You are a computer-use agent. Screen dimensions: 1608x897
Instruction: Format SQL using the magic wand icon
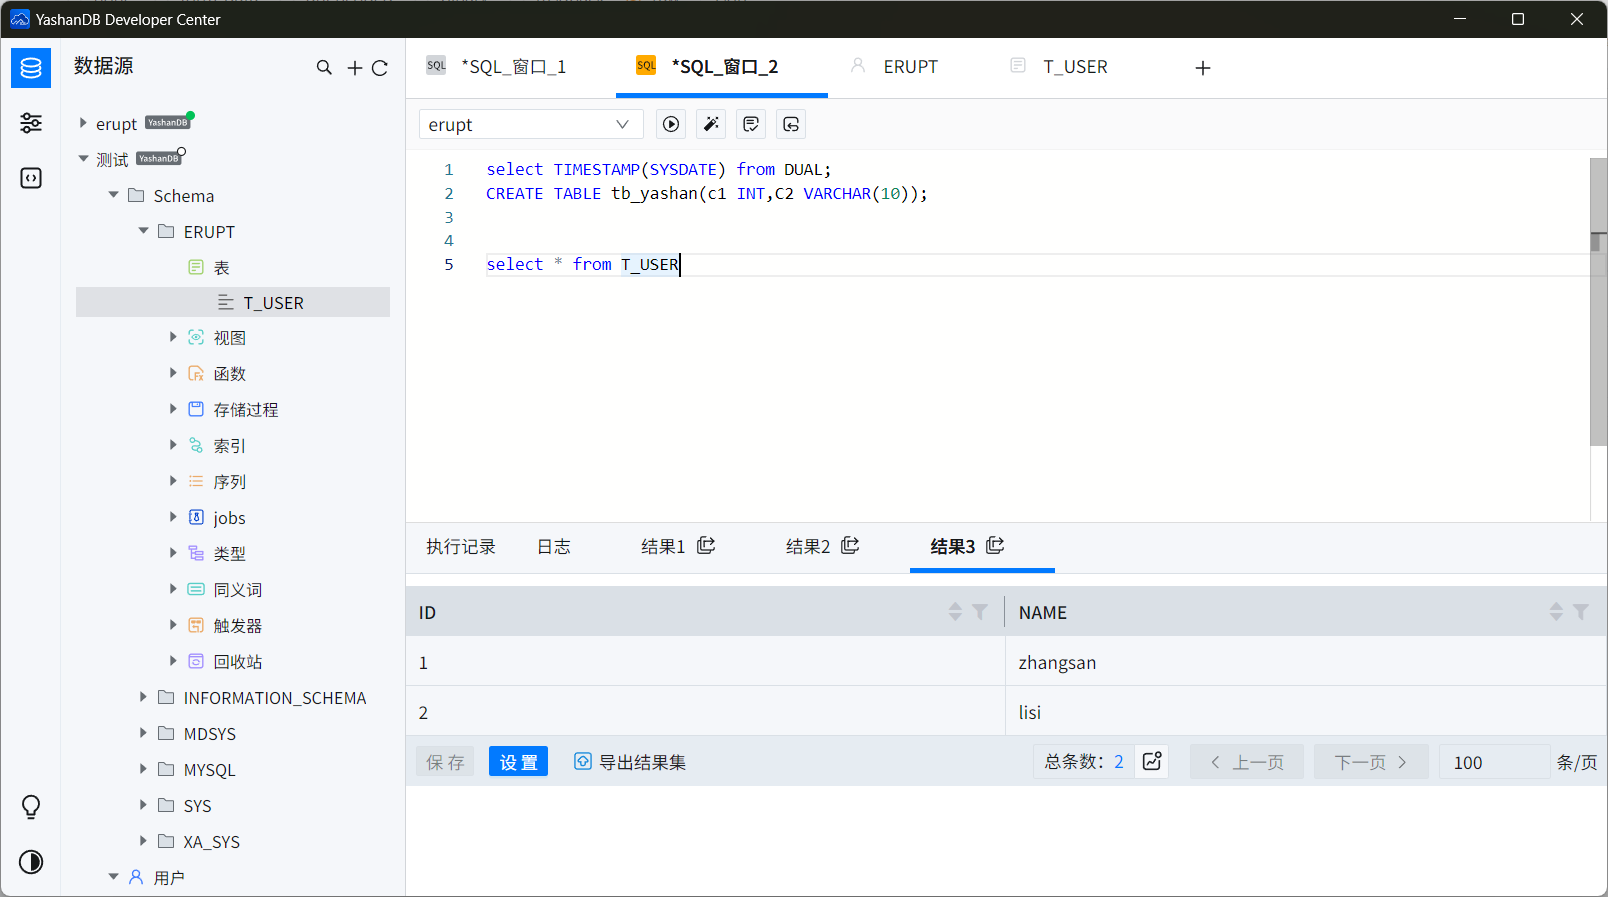point(711,124)
